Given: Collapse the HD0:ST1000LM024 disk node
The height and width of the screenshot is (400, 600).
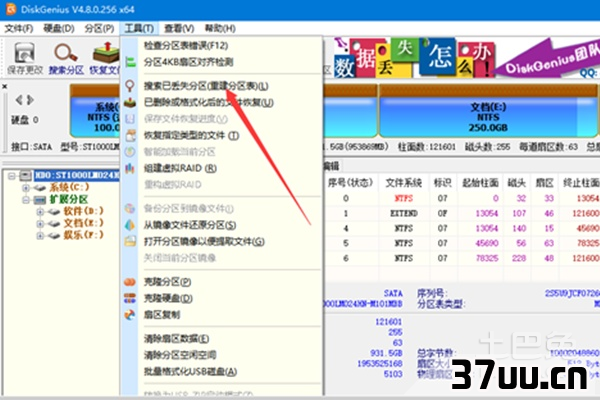Looking at the screenshot, I should click(12, 176).
